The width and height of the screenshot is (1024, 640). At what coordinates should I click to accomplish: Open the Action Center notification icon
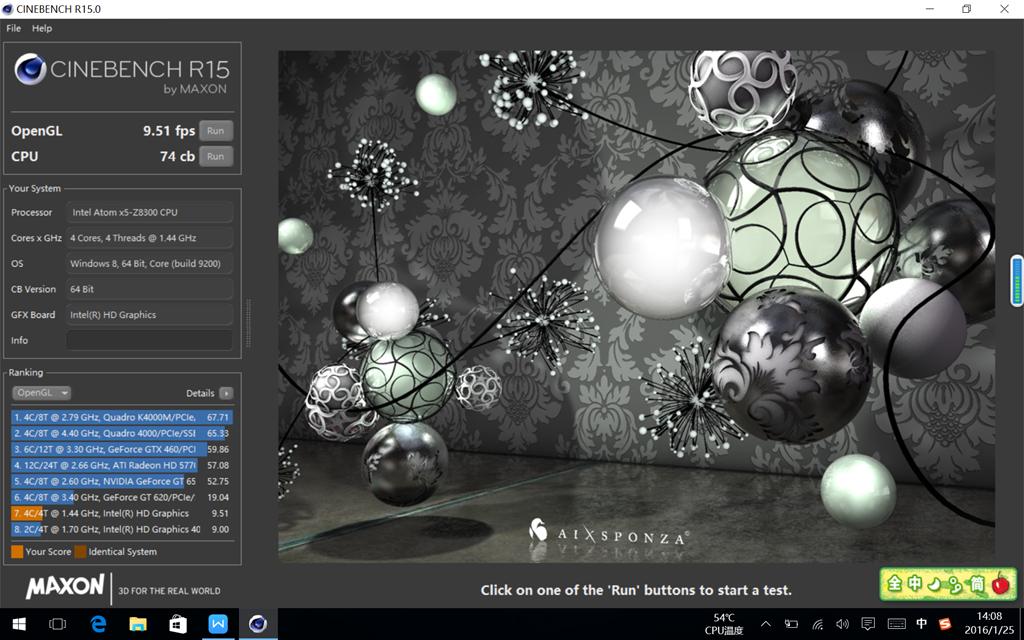click(x=868, y=624)
